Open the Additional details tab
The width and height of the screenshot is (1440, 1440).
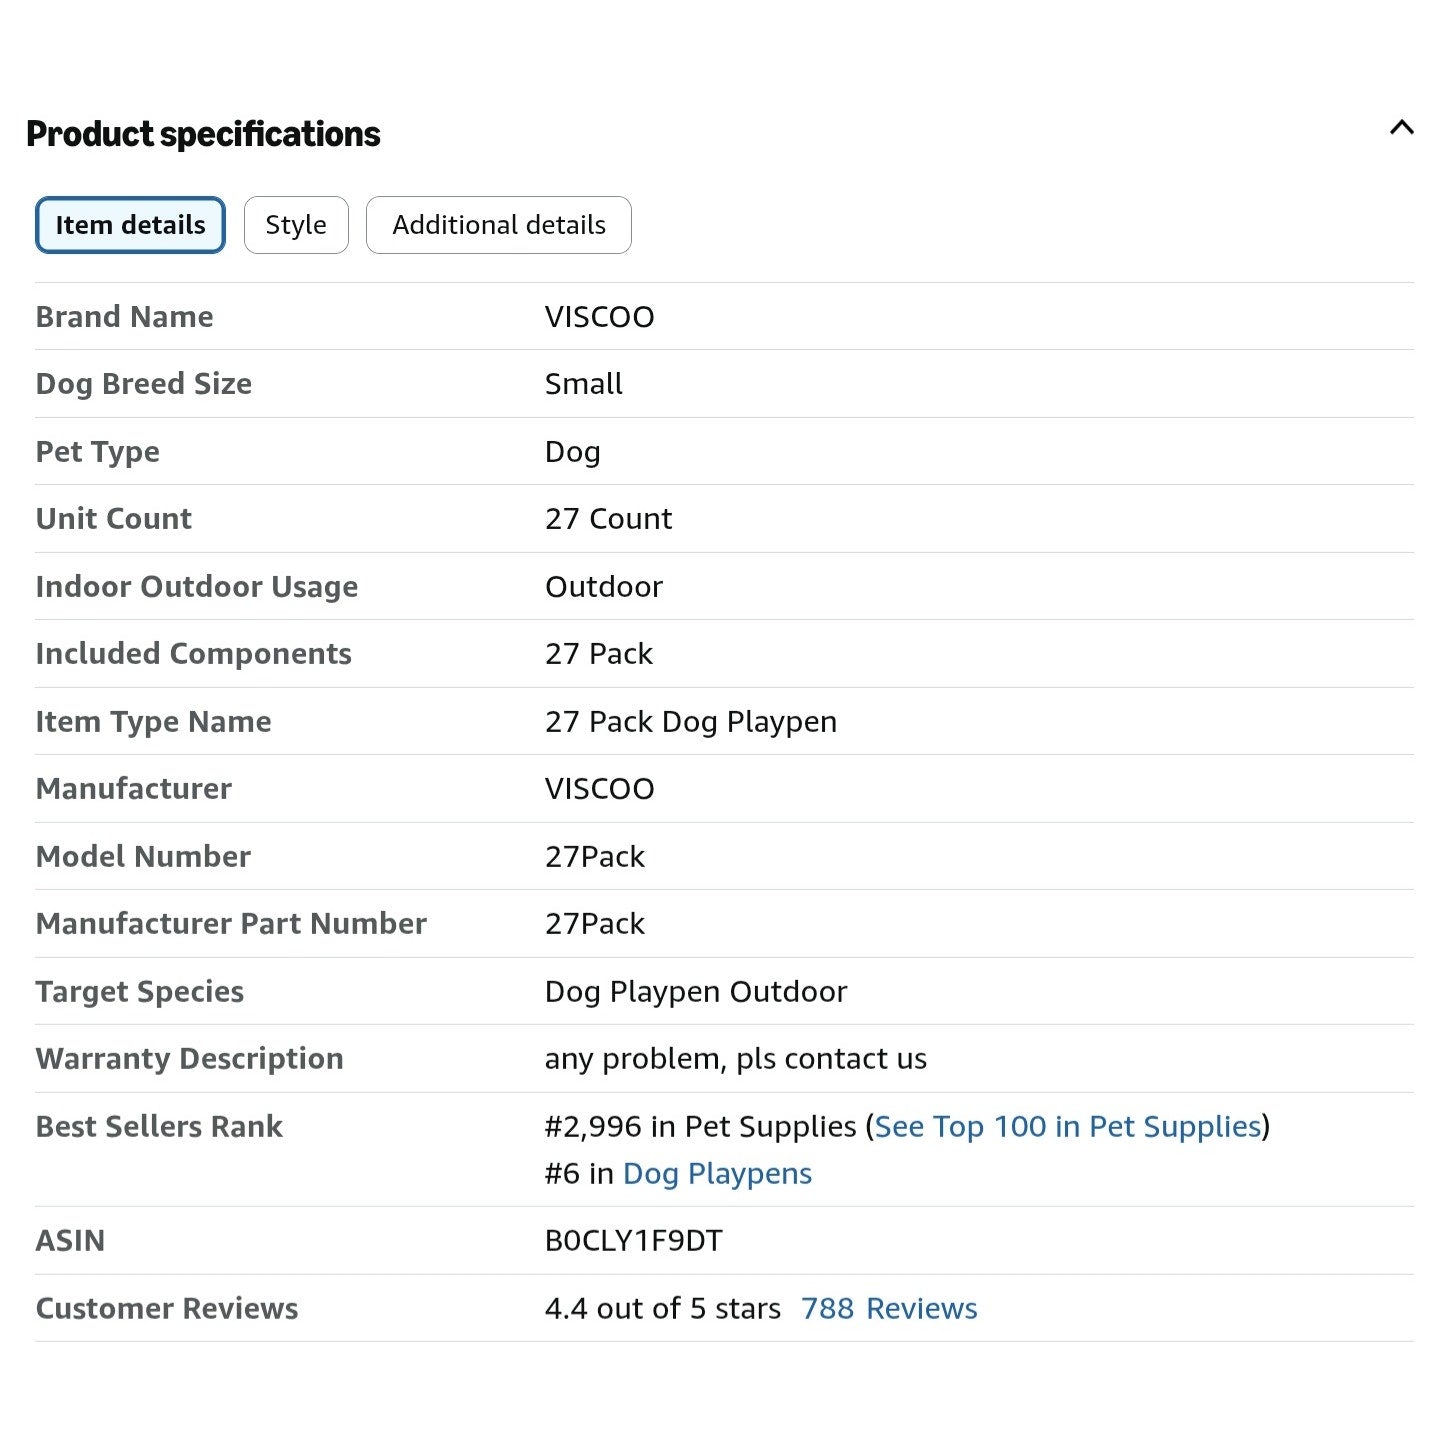[x=499, y=225]
